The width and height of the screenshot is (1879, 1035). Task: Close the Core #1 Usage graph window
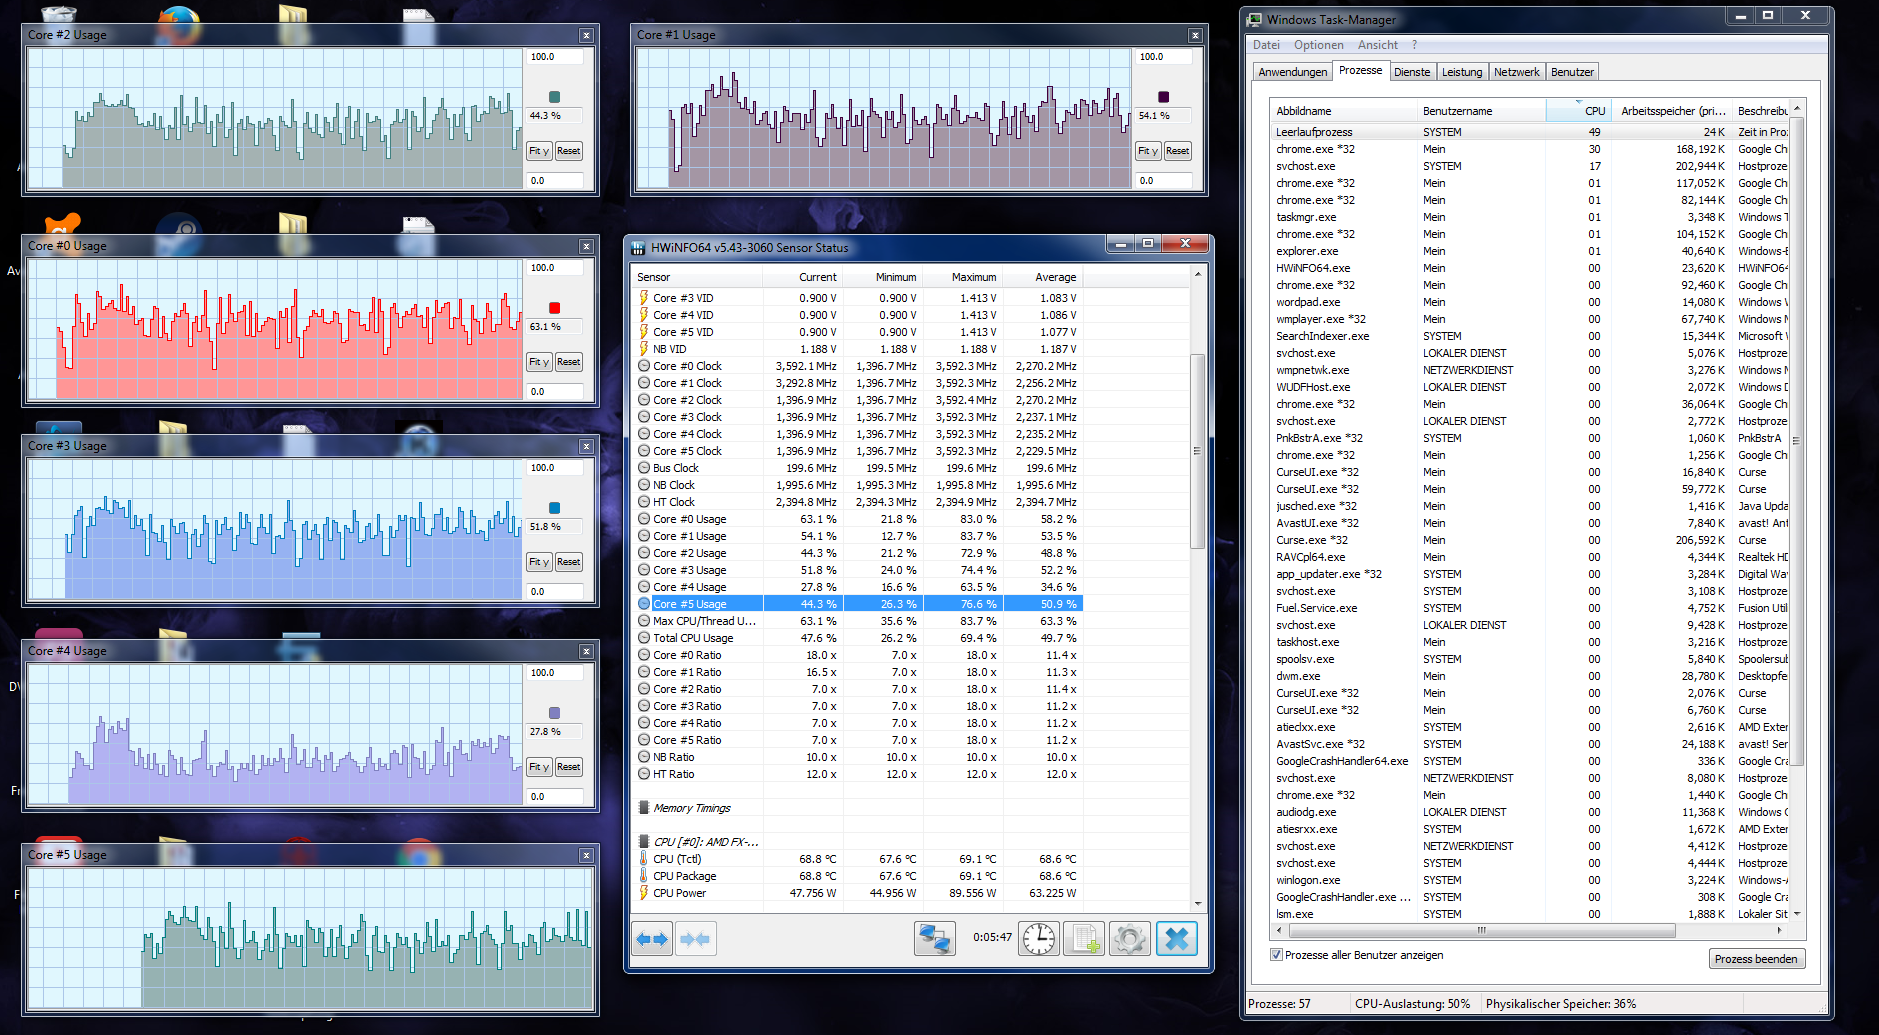pos(1195,36)
